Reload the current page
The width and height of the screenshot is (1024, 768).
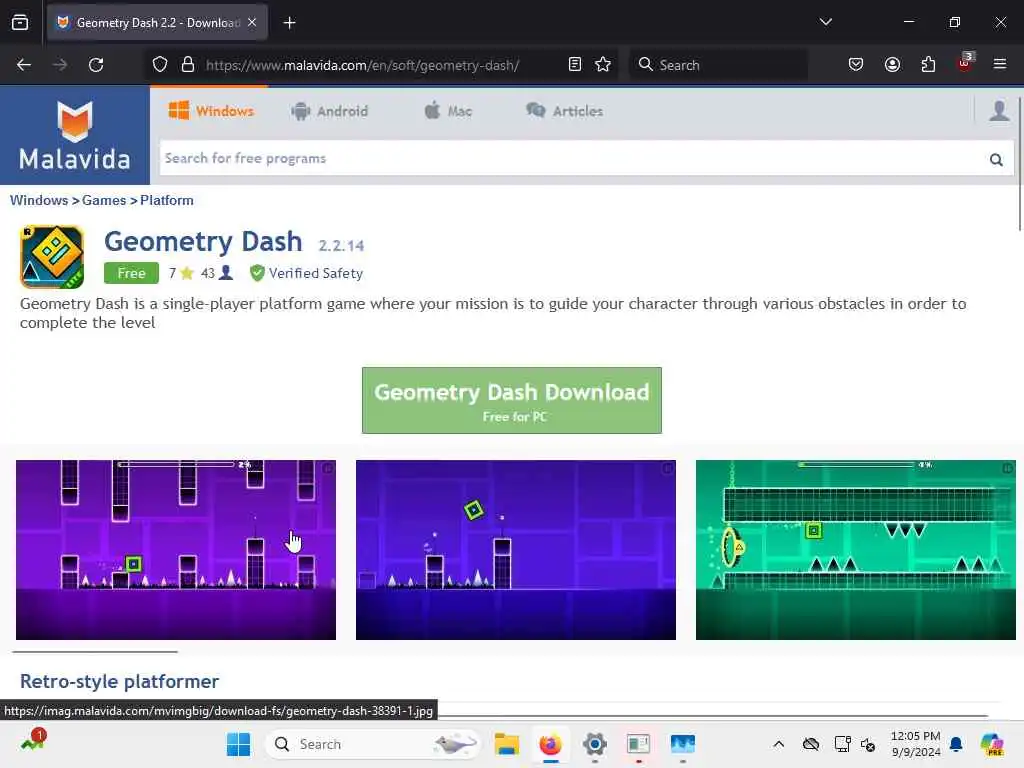click(x=96, y=65)
